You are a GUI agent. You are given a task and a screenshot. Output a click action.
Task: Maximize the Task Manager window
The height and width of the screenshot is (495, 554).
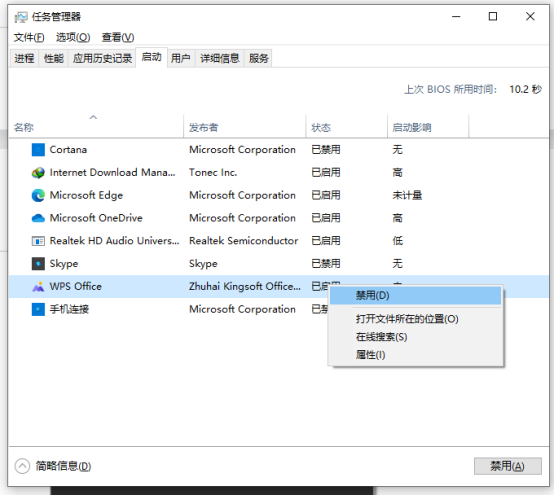[493, 16]
